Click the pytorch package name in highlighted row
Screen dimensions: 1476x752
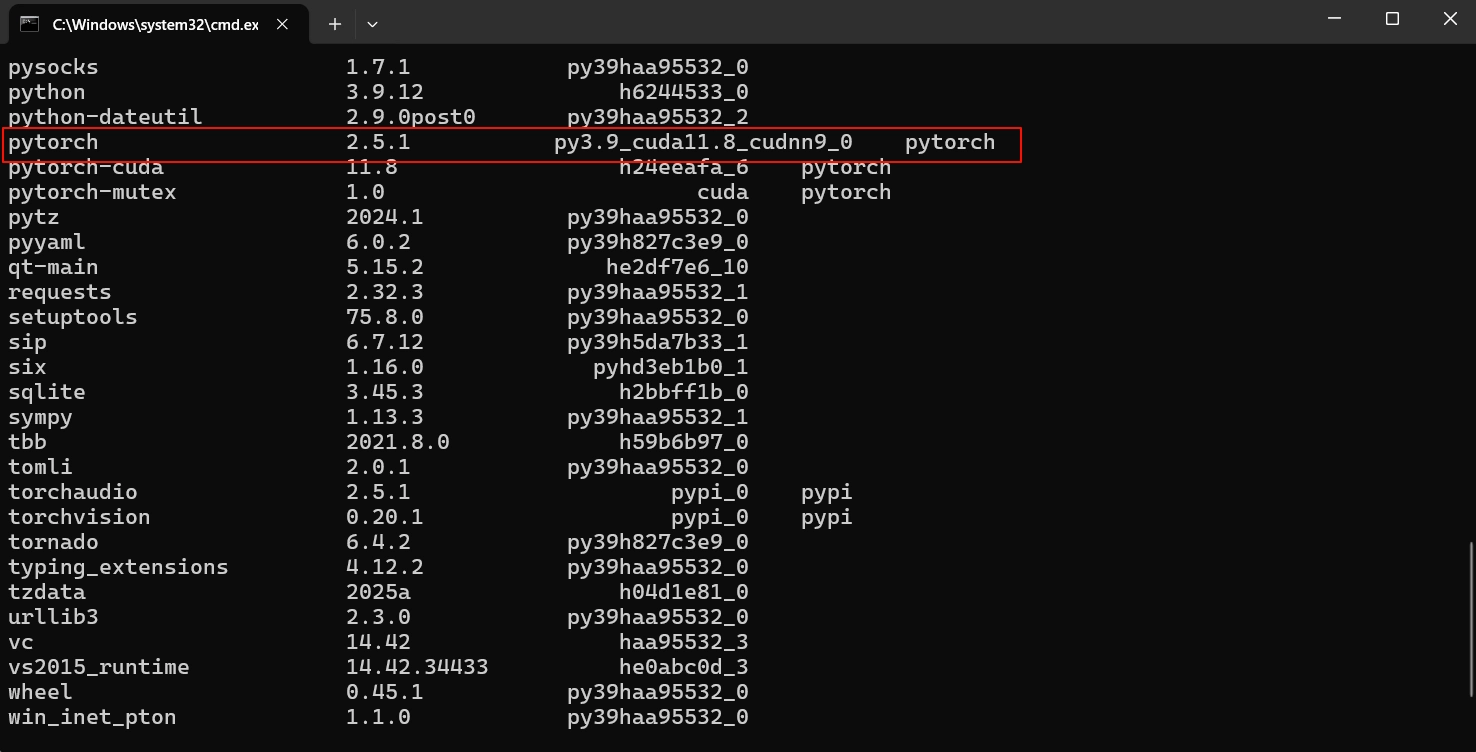53,143
